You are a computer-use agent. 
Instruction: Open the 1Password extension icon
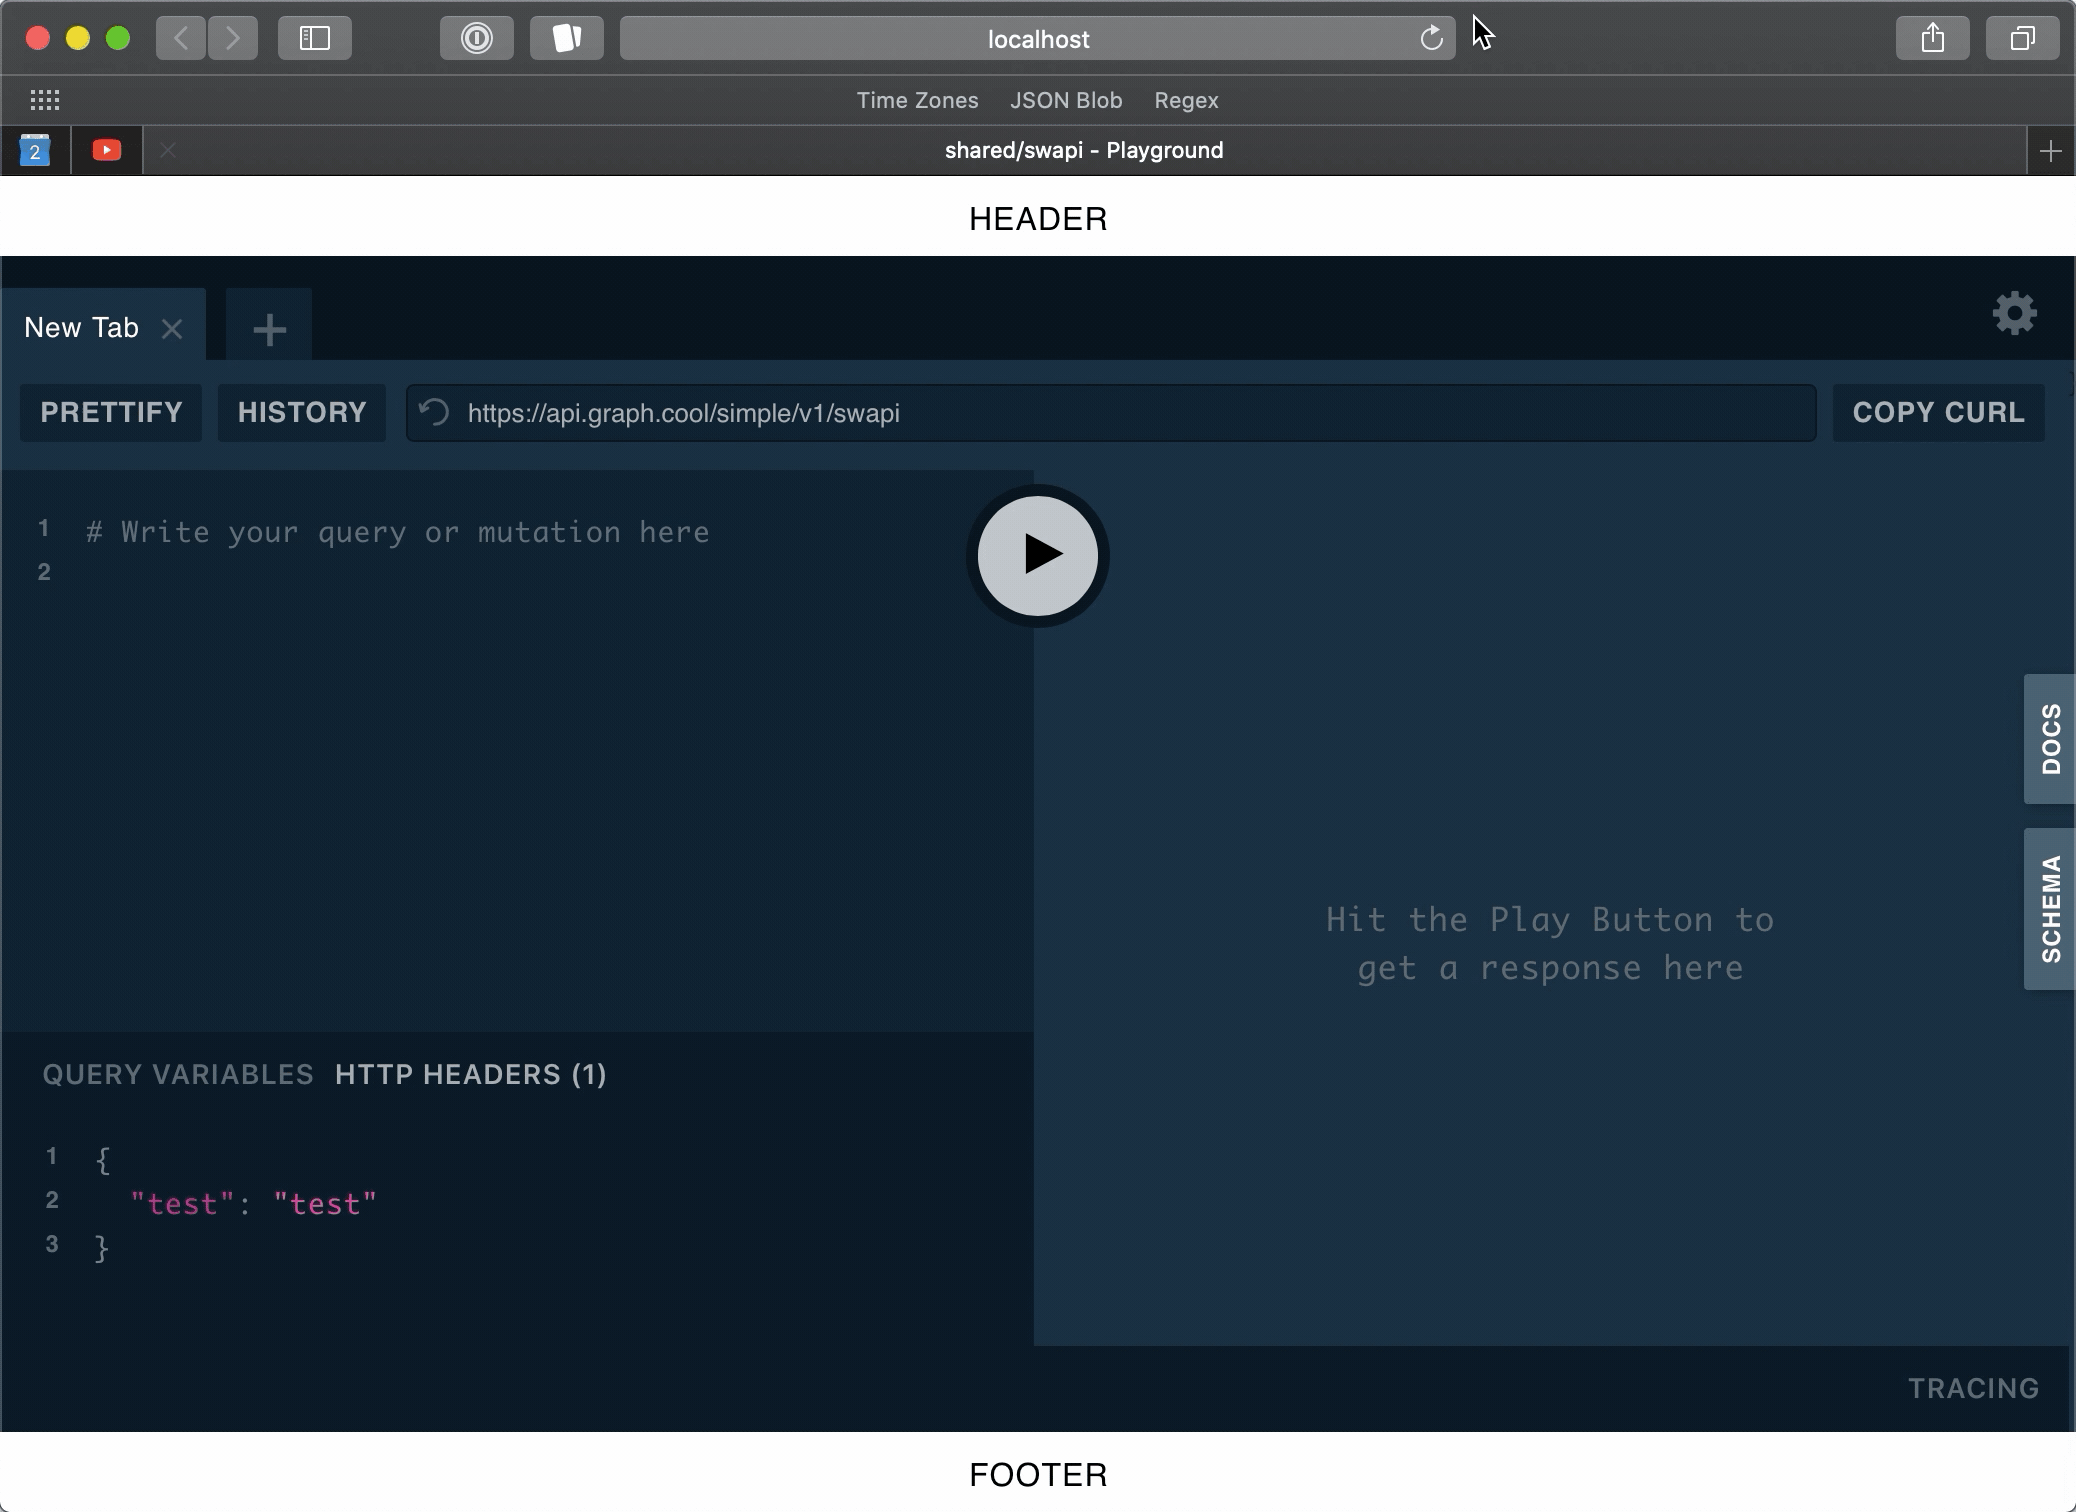[476, 39]
